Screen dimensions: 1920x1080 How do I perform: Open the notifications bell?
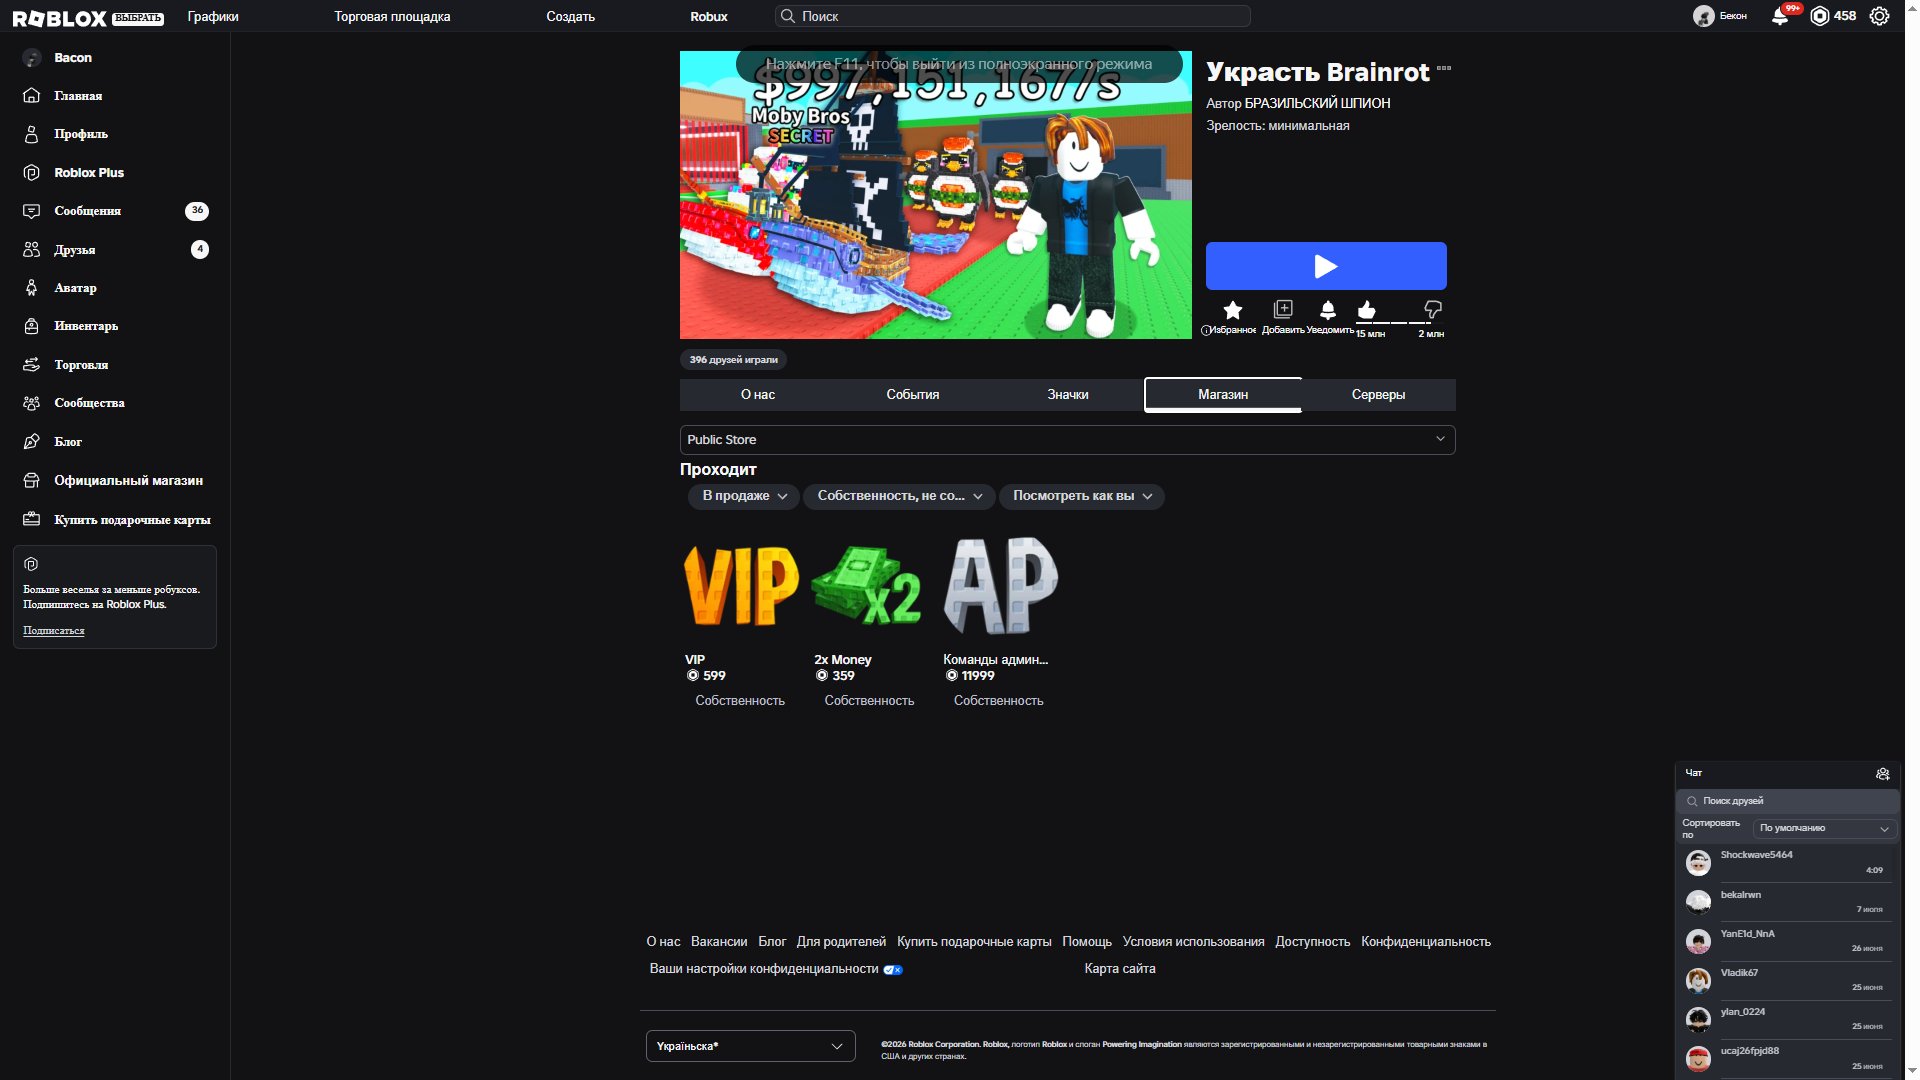pos(1779,16)
